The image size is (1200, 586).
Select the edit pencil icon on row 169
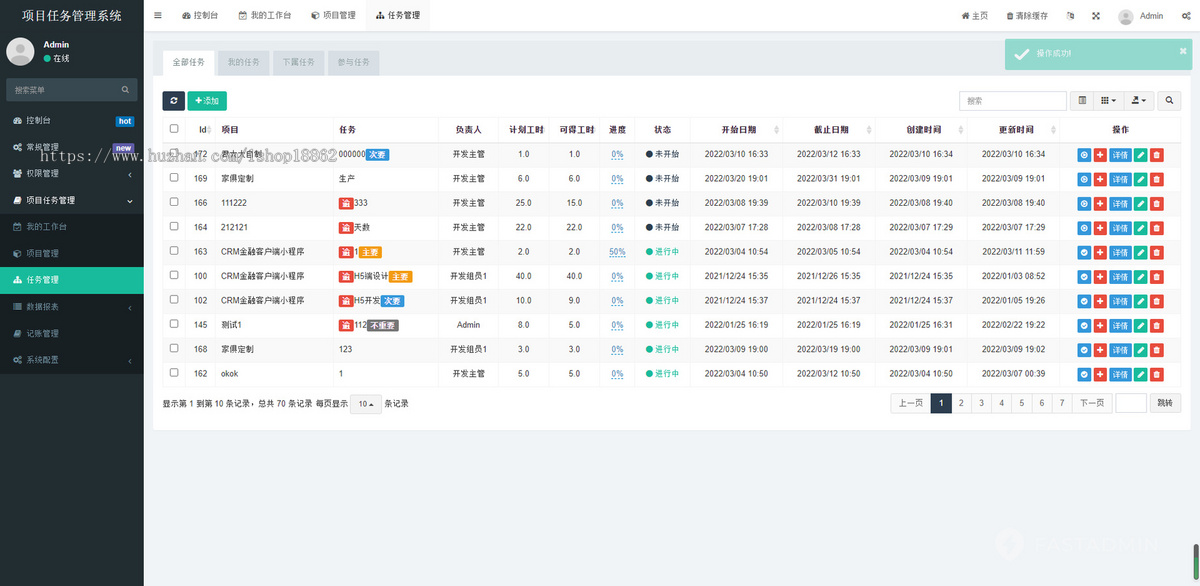(x=1140, y=179)
